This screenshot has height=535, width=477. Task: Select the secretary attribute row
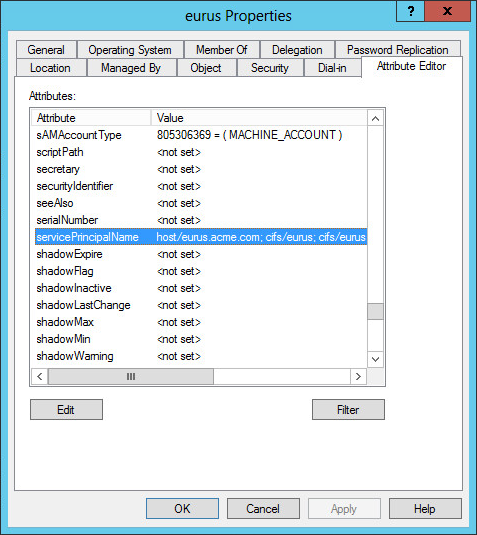(x=201, y=169)
